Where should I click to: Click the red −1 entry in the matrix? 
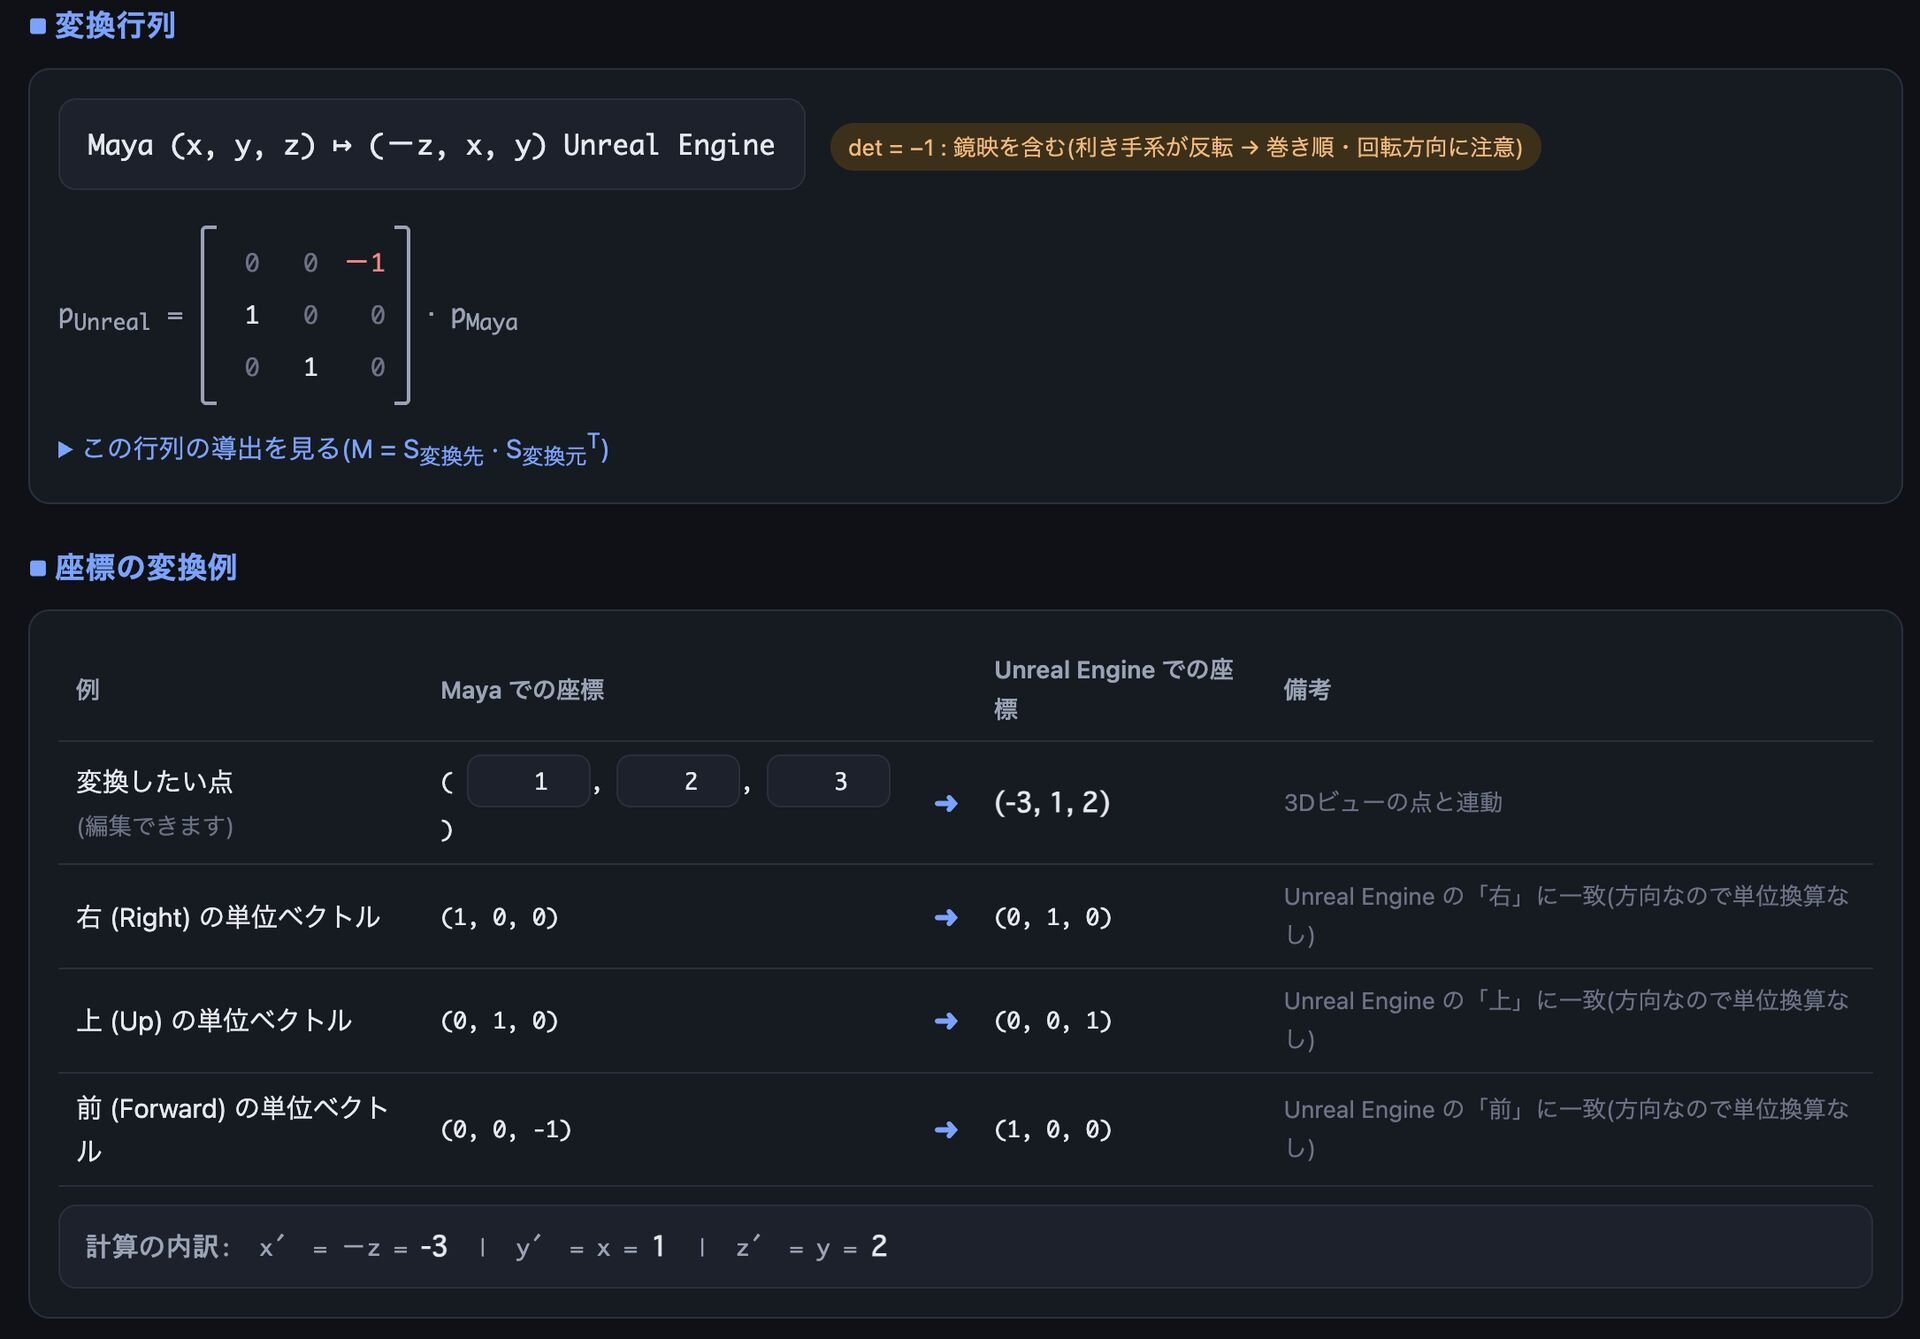366,263
